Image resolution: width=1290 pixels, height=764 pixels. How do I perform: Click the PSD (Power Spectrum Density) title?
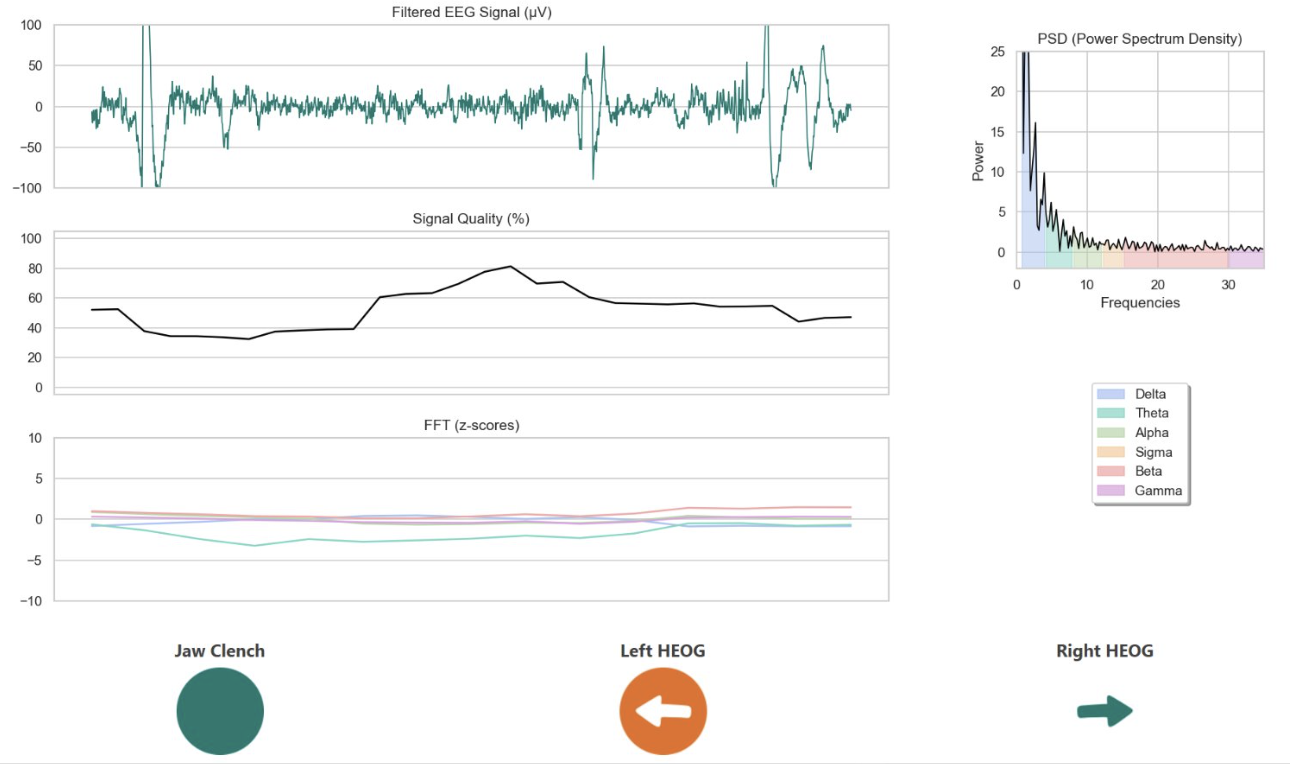pyautogui.click(x=1140, y=39)
